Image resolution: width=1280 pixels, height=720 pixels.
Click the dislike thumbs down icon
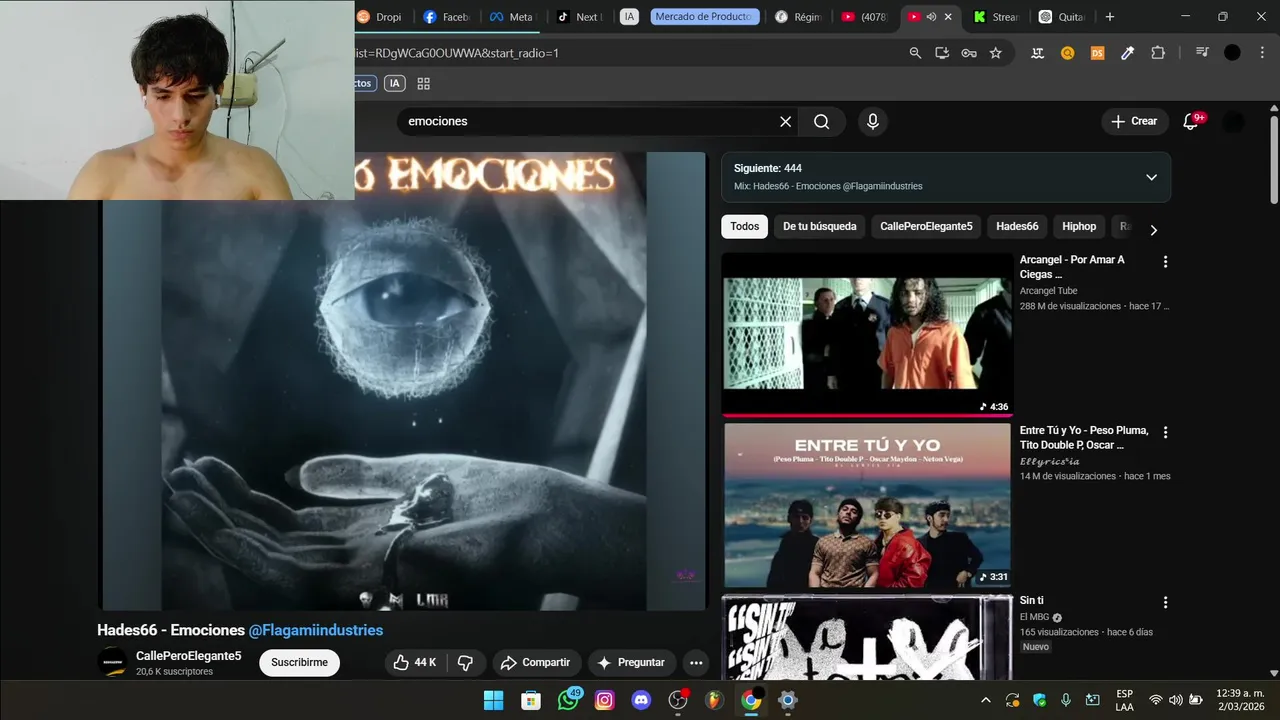(x=465, y=662)
